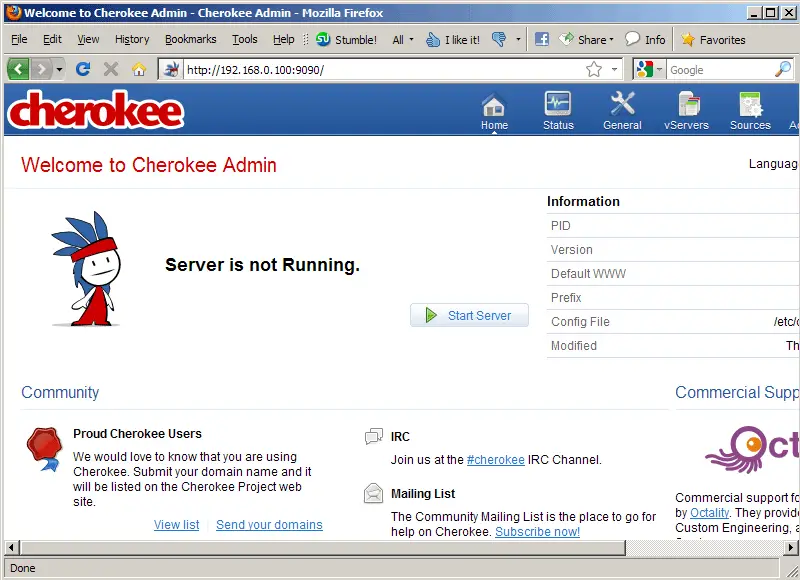Click the Proud Cherokee Users seal icon
The height and width of the screenshot is (580, 800).
tap(44, 449)
